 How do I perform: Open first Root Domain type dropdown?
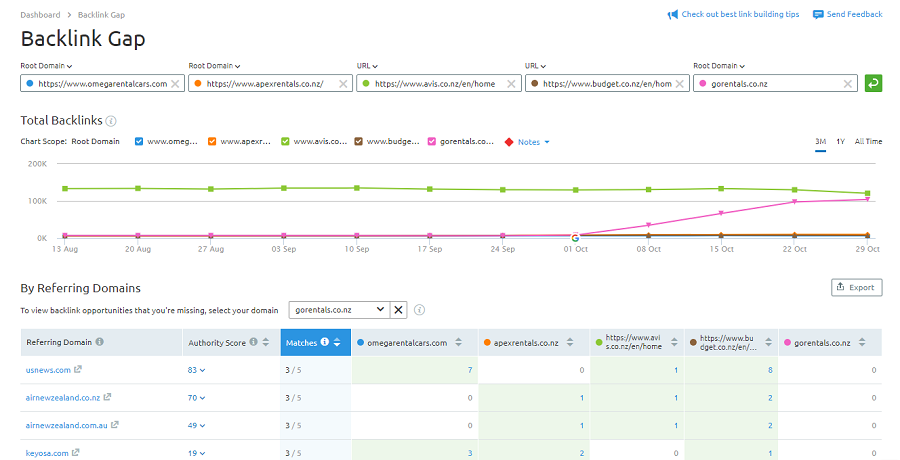pyautogui.click(x=46, y=66)
